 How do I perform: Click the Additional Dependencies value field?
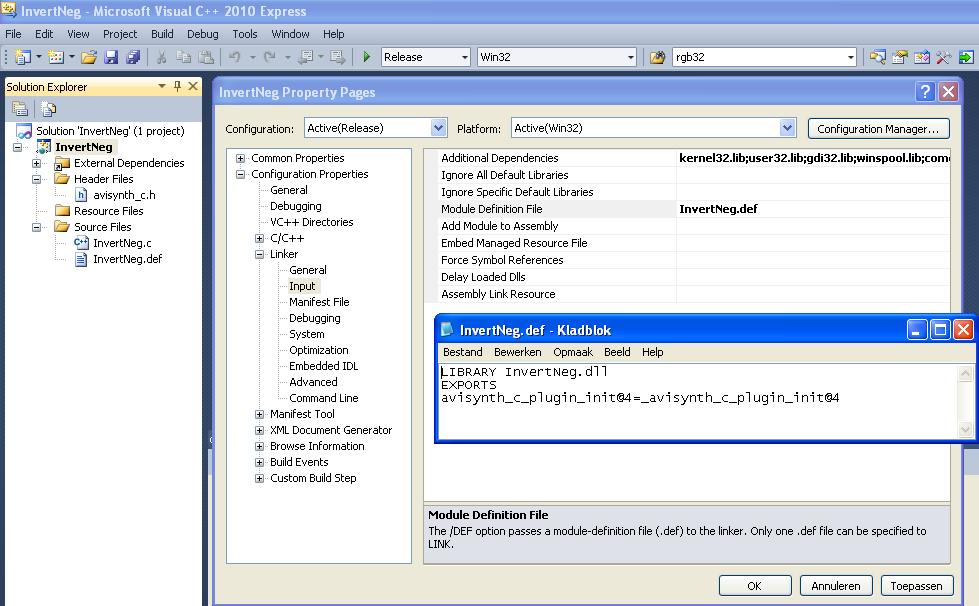(x=813, y=158)
